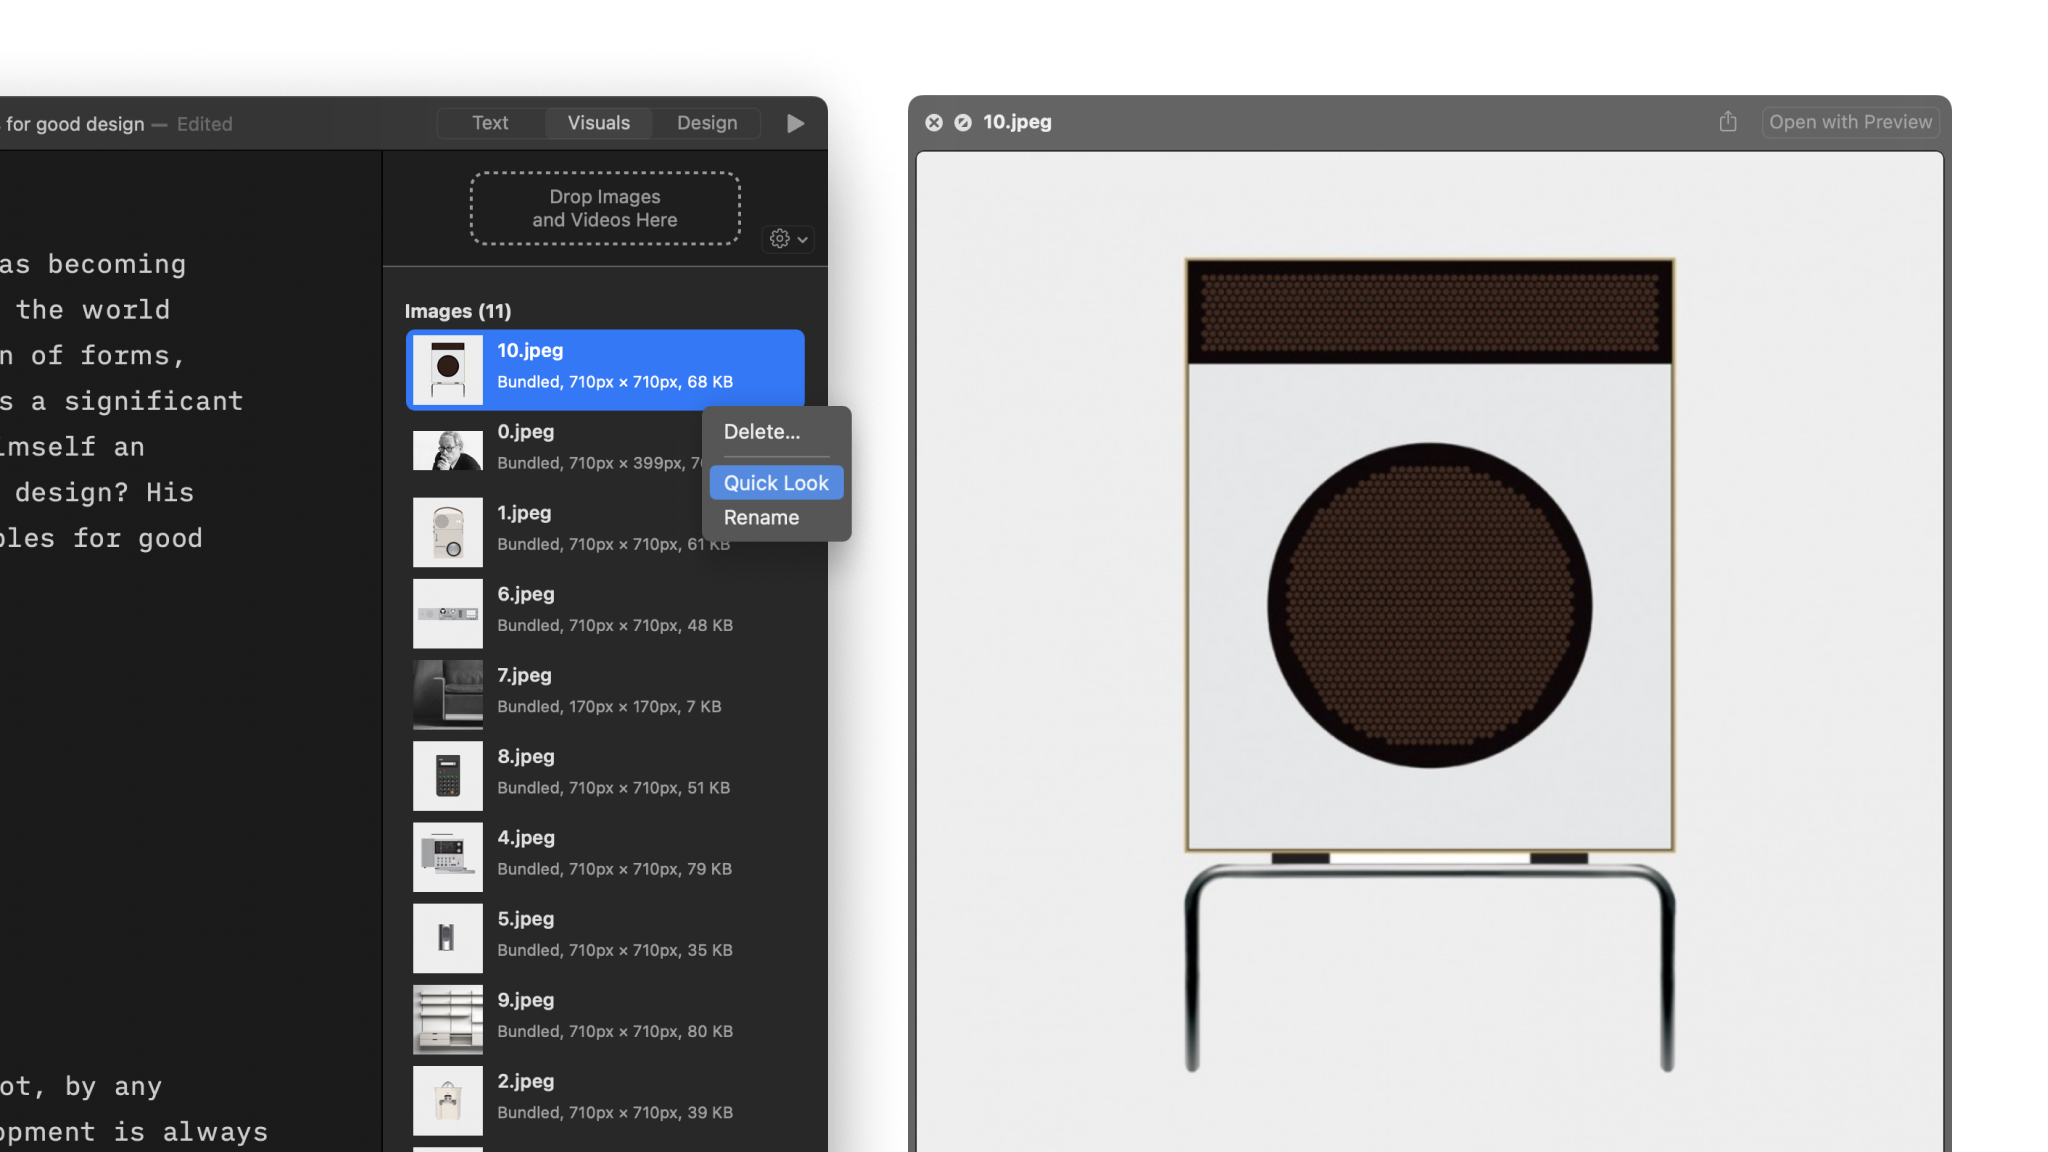This screenshot has height=1152, width=2048.
Task: Switch to the Visuals tab
Action: pos(599,123)
